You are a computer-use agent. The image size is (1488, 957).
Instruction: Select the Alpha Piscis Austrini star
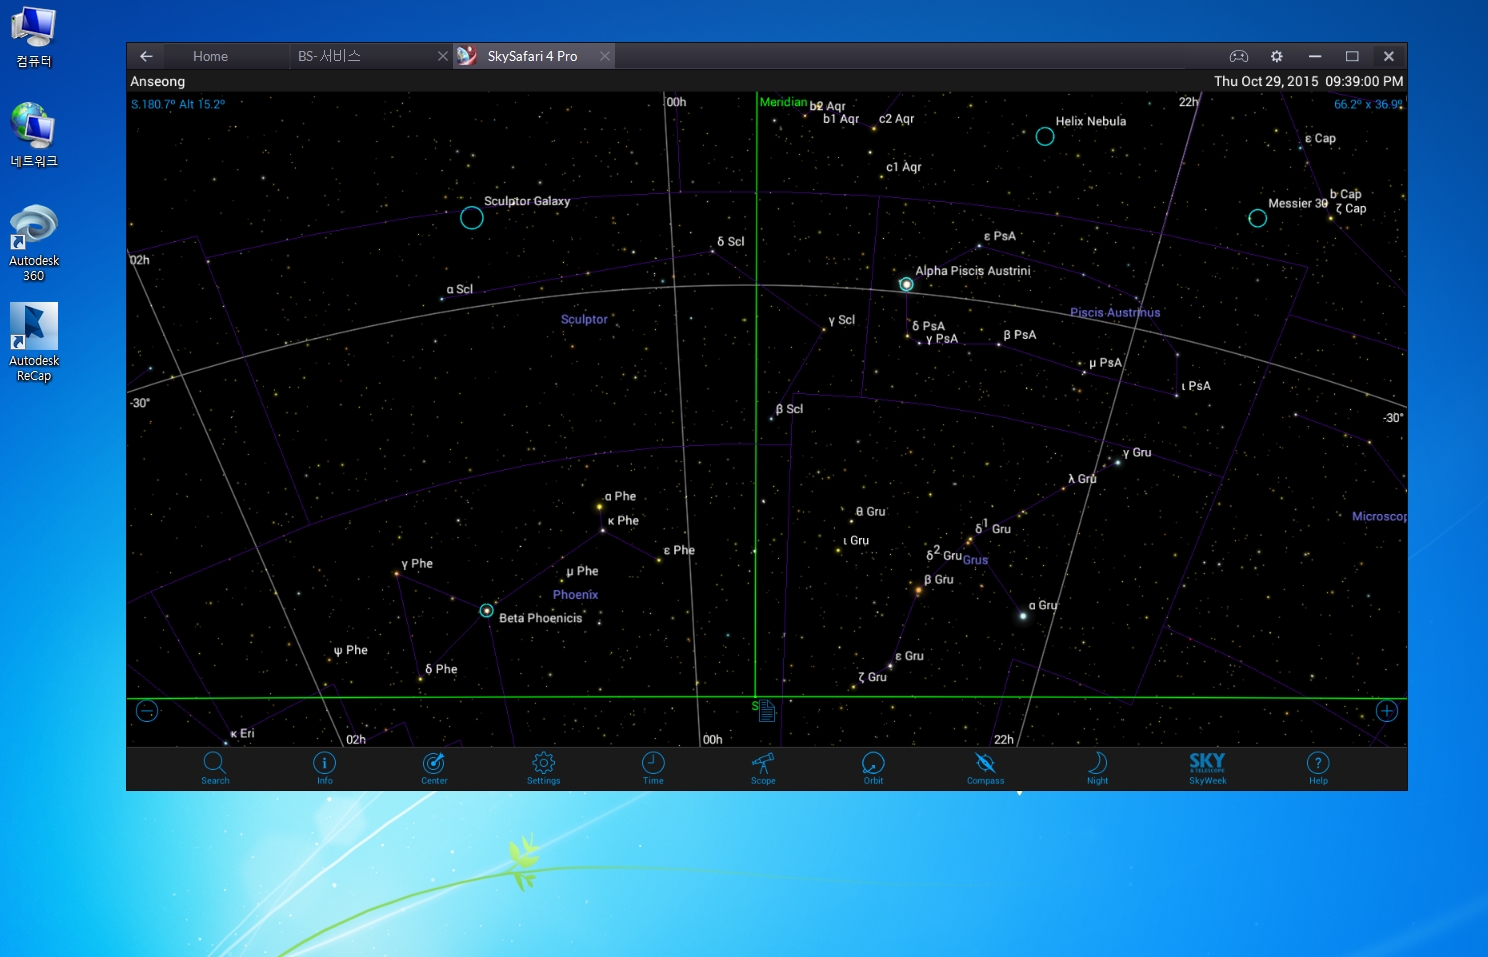coord(906,285)
